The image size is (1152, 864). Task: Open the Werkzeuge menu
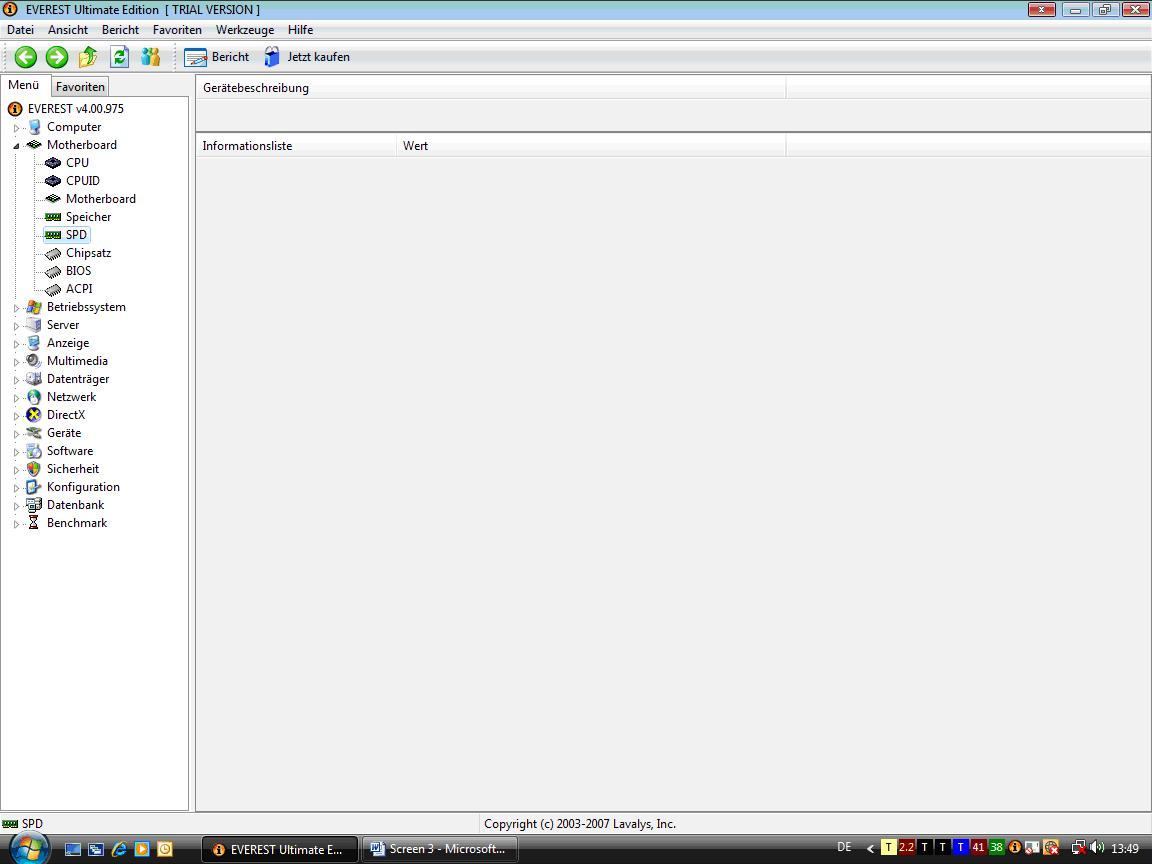click(245, 30)
